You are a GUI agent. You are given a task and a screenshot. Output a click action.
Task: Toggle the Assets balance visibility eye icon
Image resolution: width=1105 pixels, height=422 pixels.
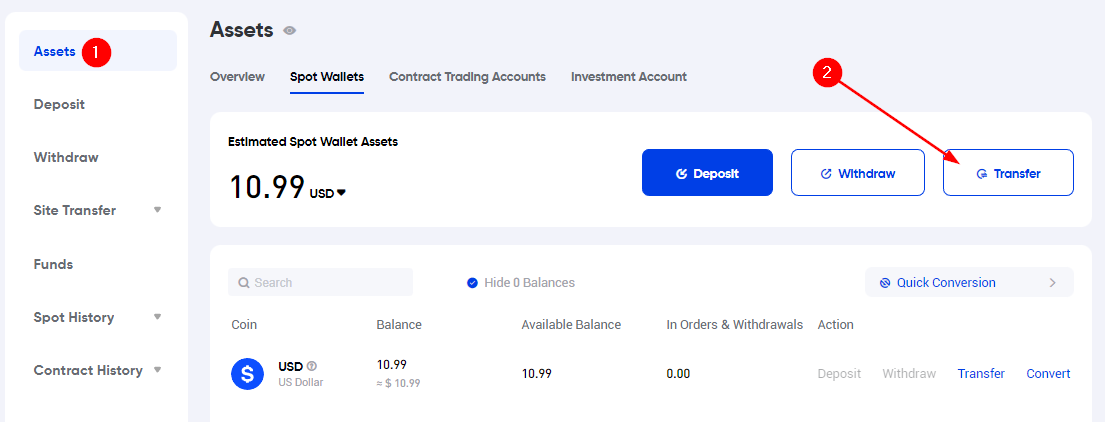pos(290,30)
